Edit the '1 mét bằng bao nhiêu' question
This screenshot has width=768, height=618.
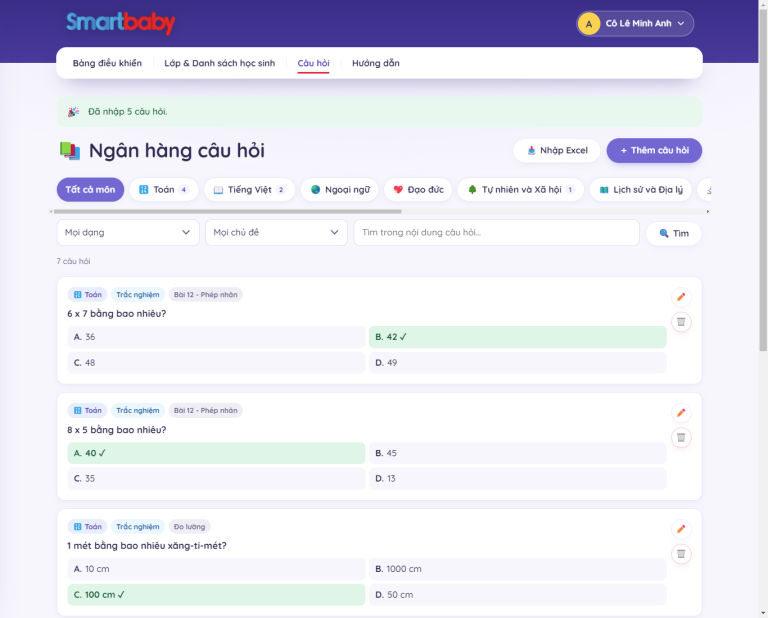(681, 529)
